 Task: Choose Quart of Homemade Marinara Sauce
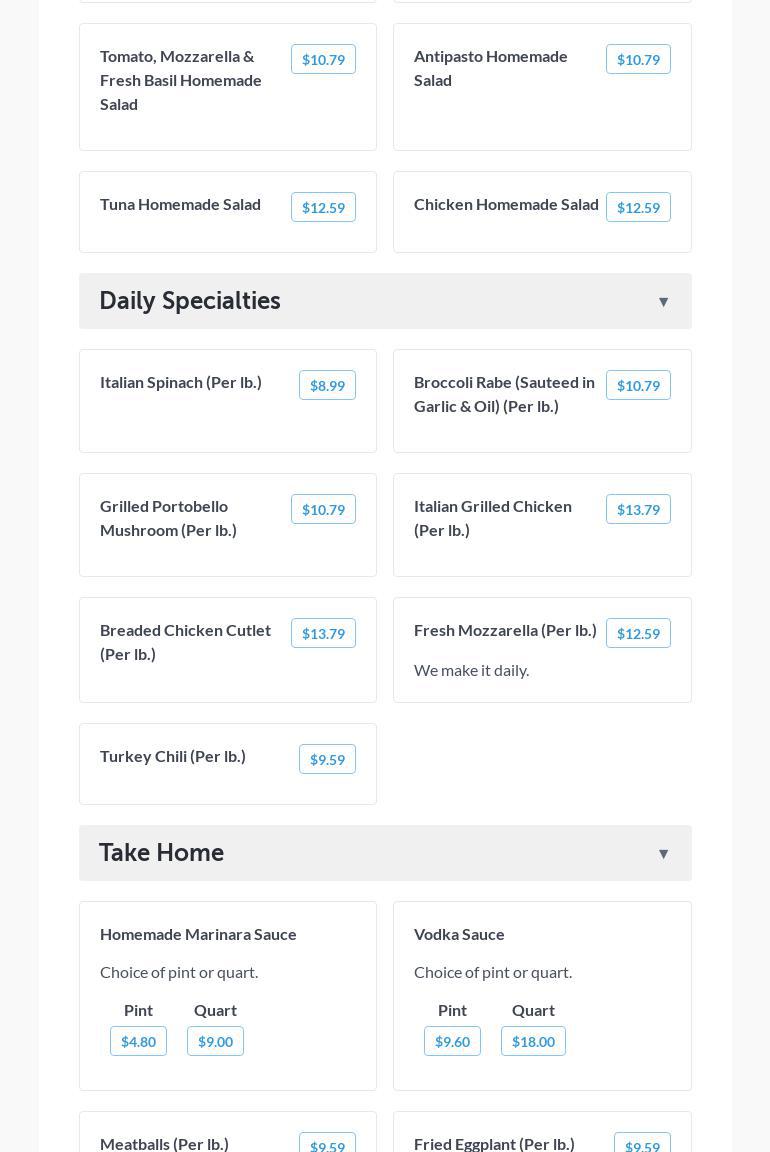tap(215, 1042)
